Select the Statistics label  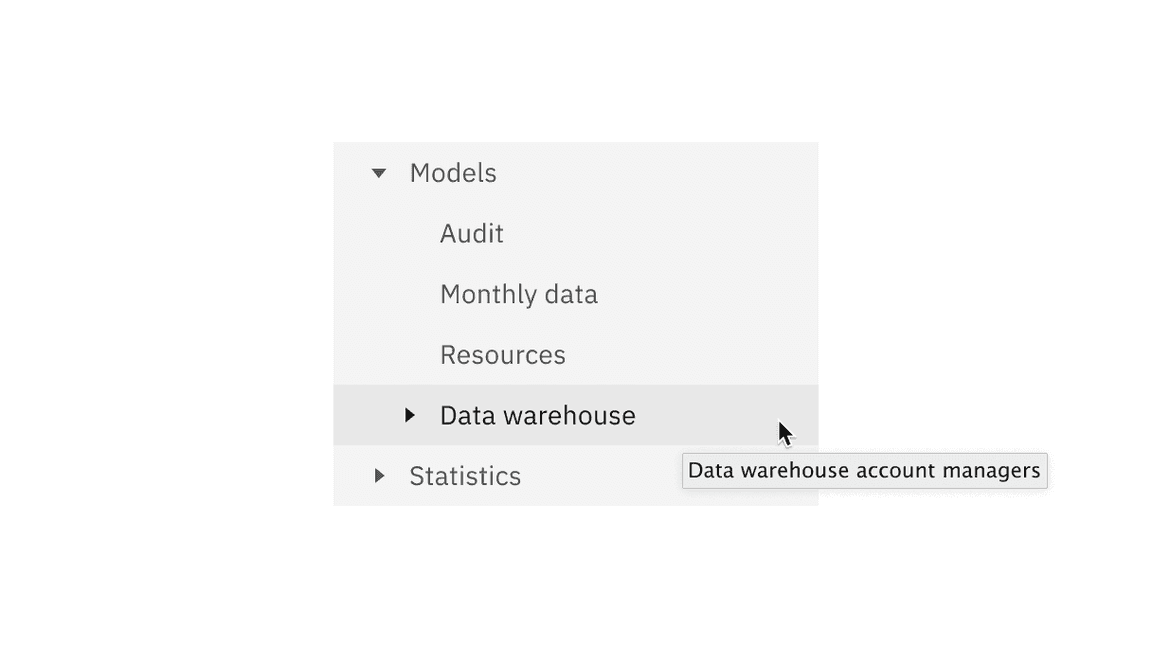[465, 476]
